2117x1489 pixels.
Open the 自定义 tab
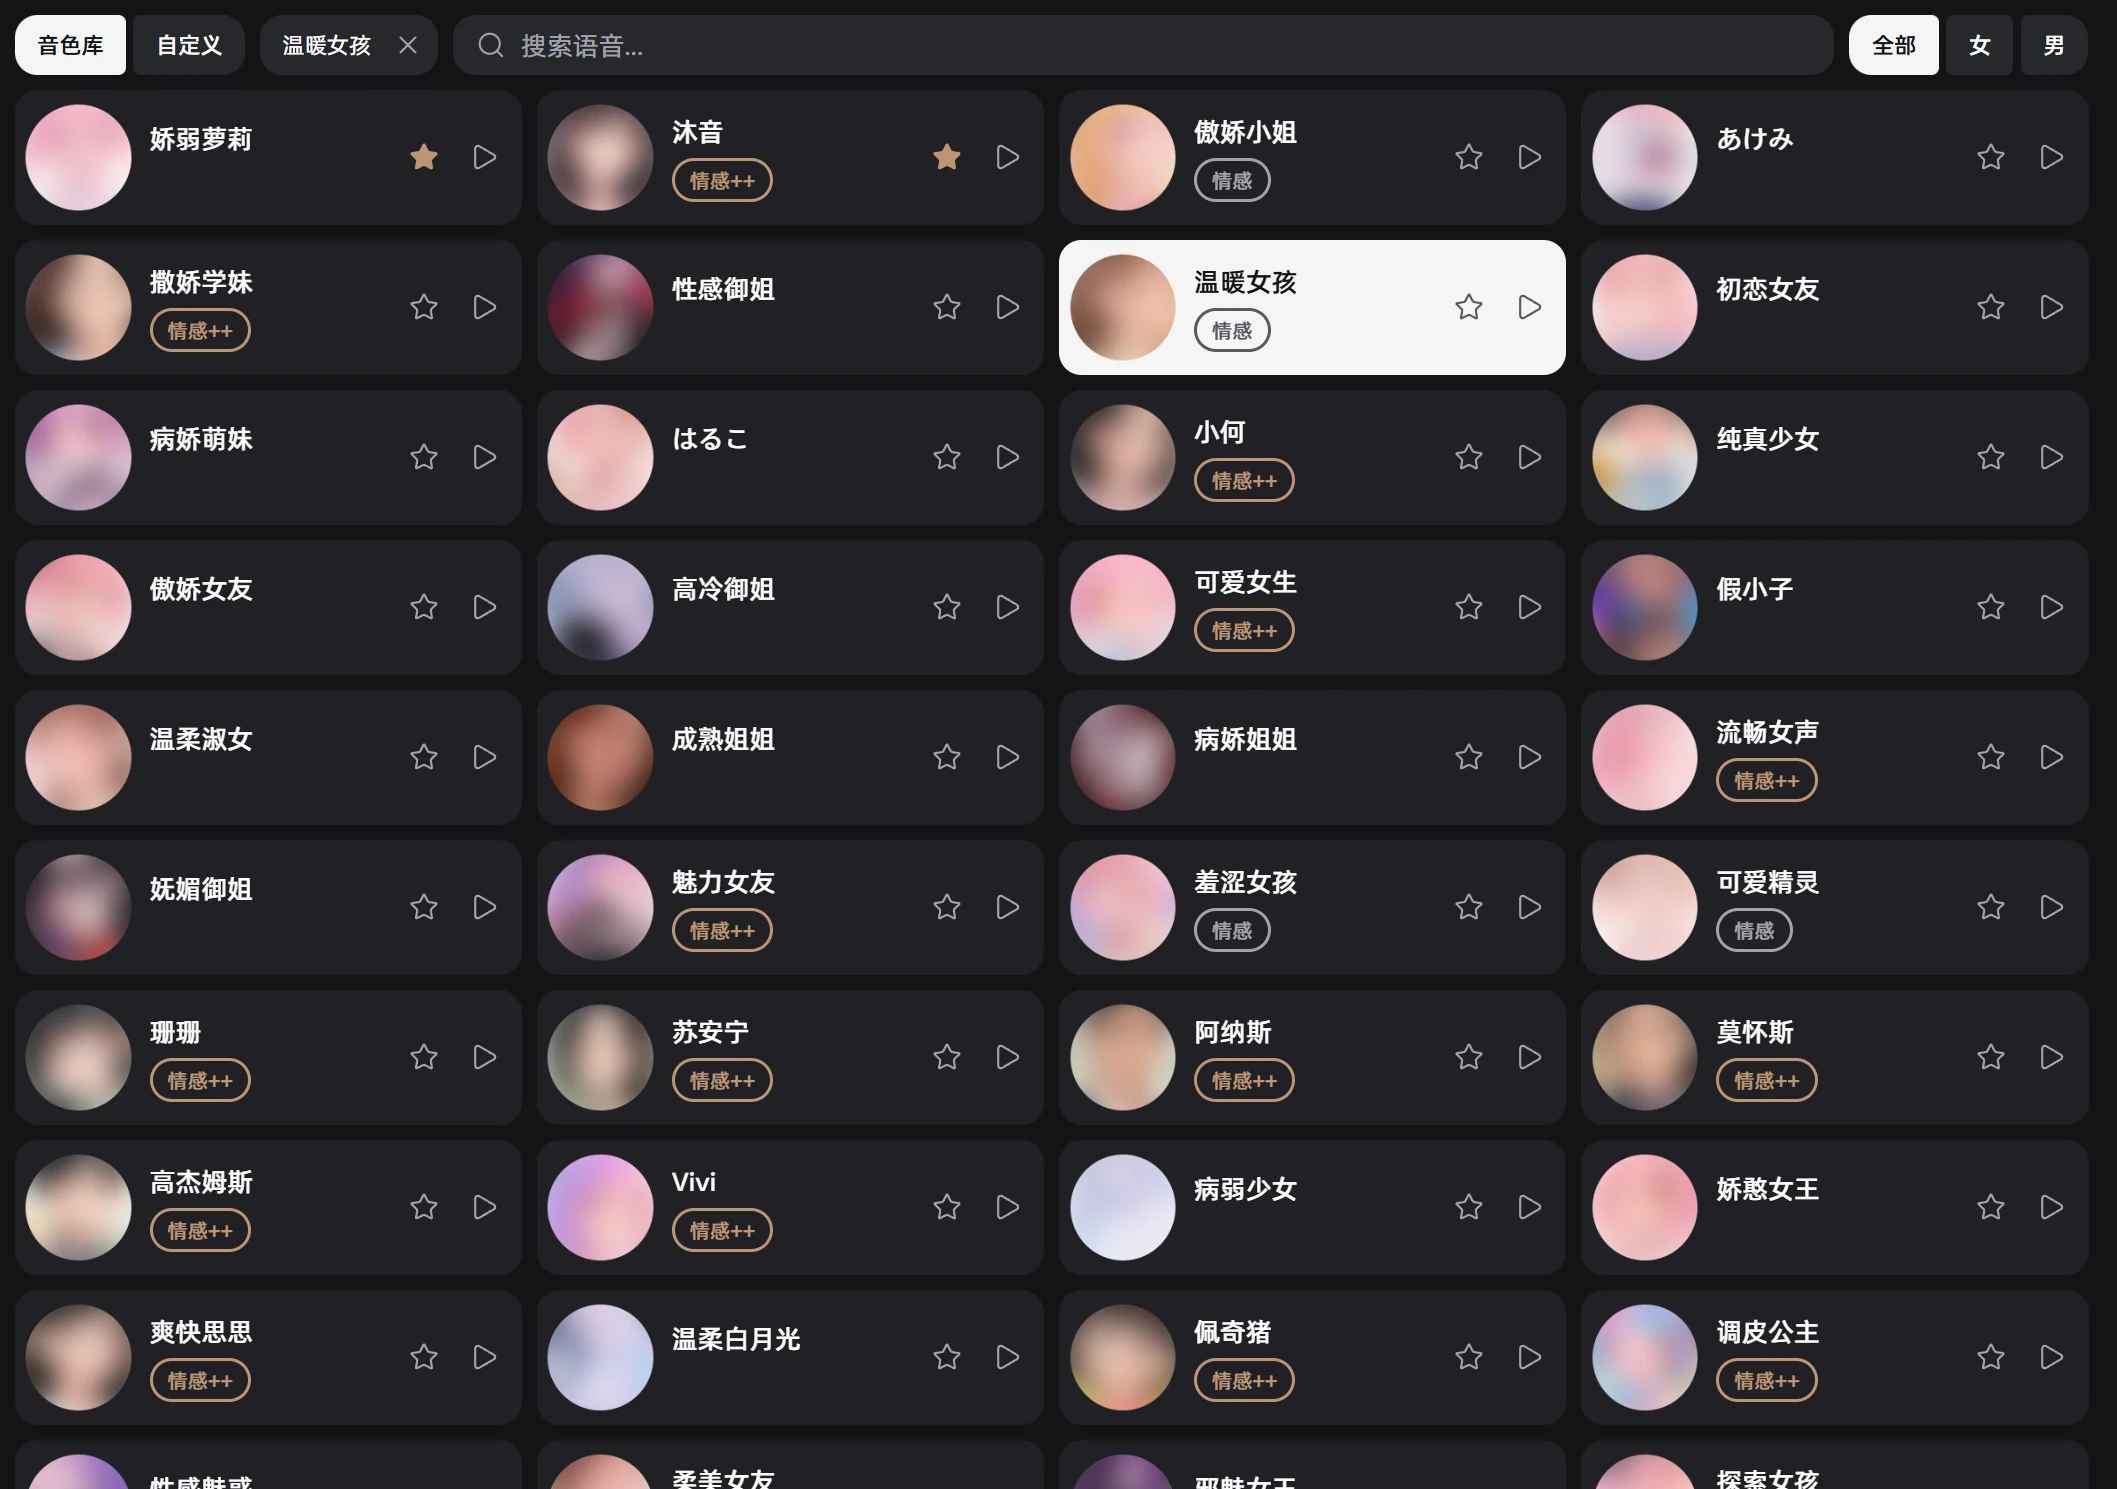click(x=189, y=45)
